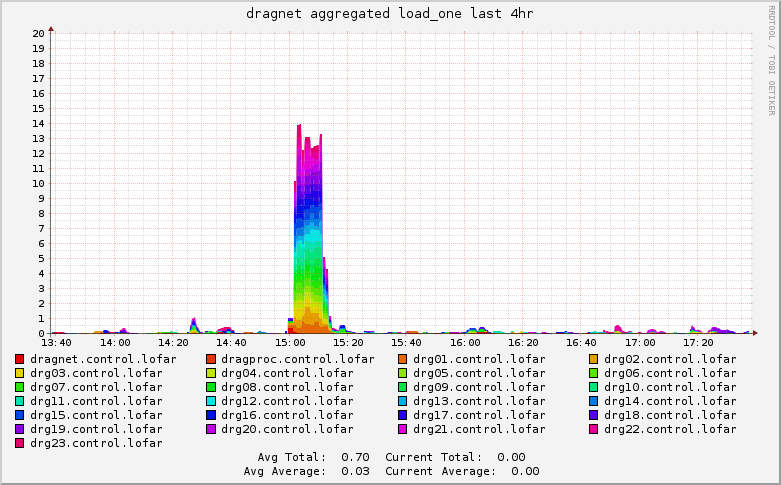Click the 'drg10.control.lofar' legend label
Viewport: 781px width, 485px height.
[670, 387]
